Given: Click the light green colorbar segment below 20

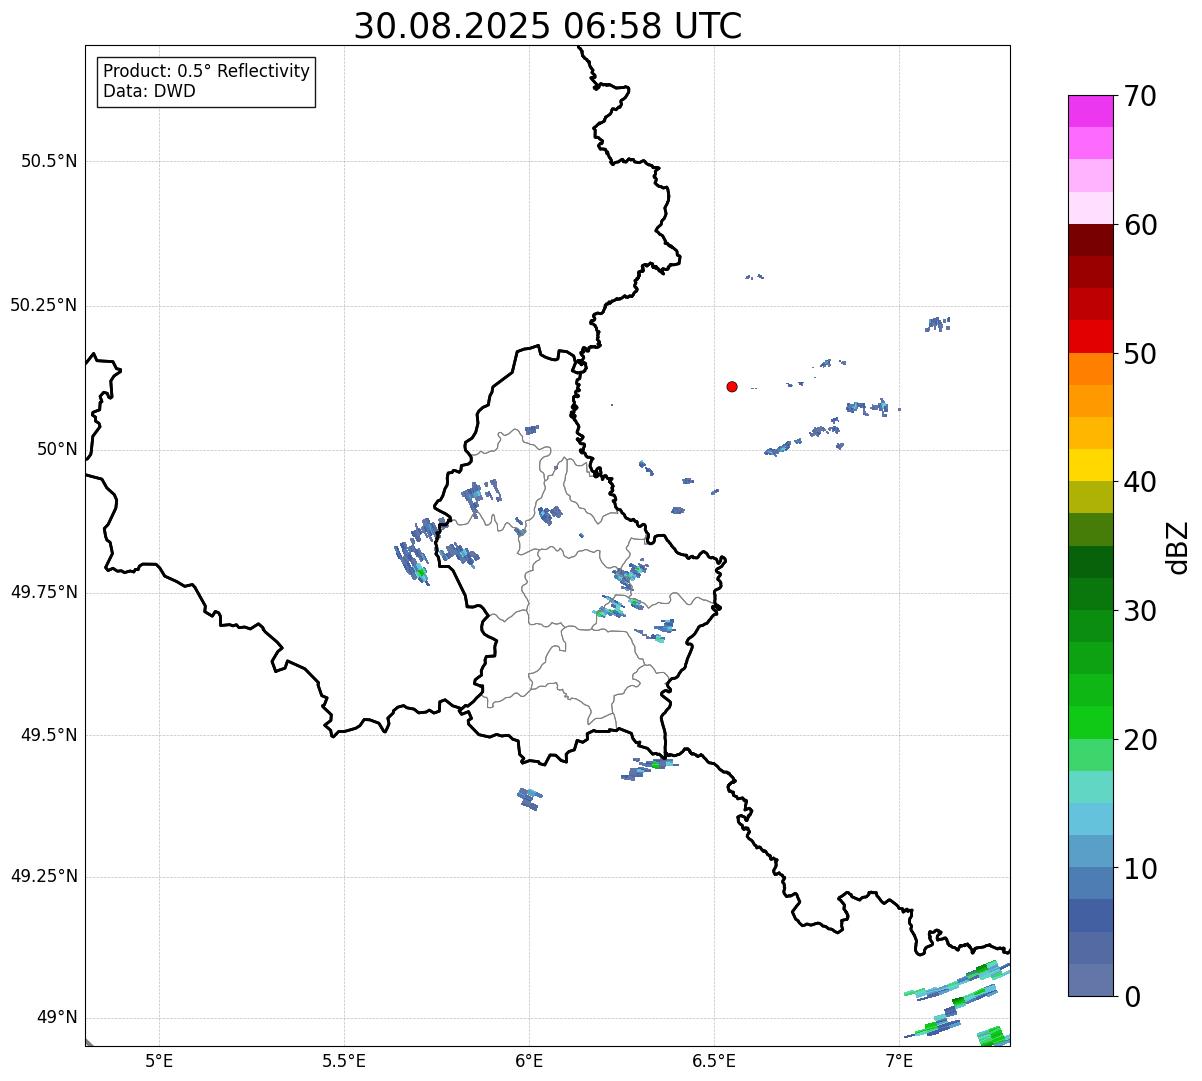Looking at the screenshot, I should click(x=1091, y=755).
